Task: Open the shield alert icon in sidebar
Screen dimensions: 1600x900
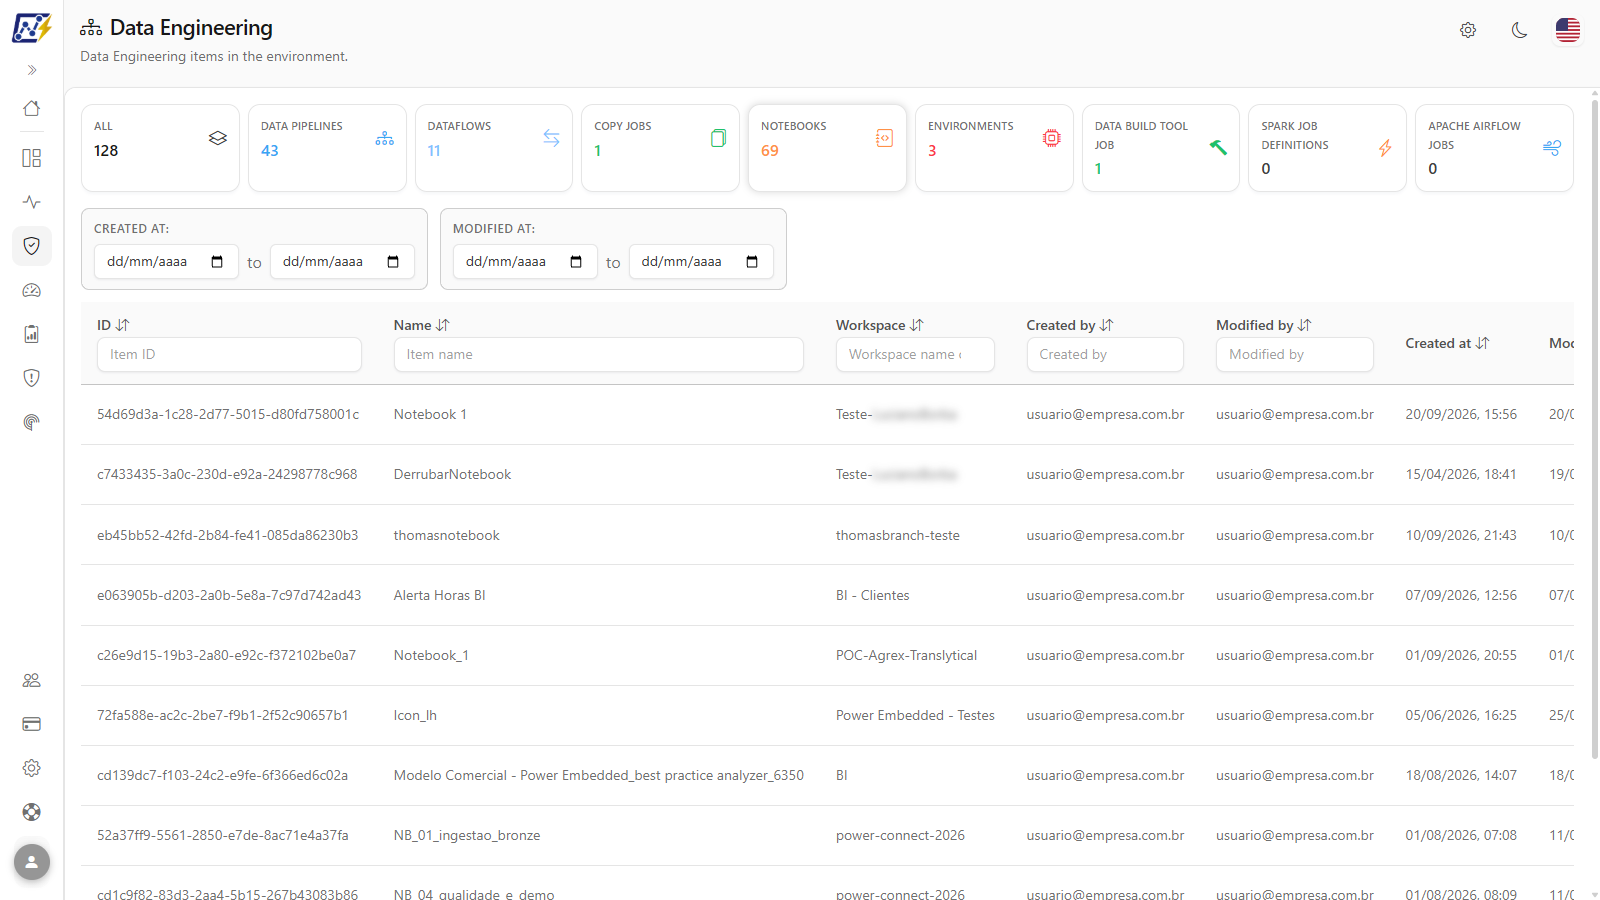Action: (x=32, y=378)
